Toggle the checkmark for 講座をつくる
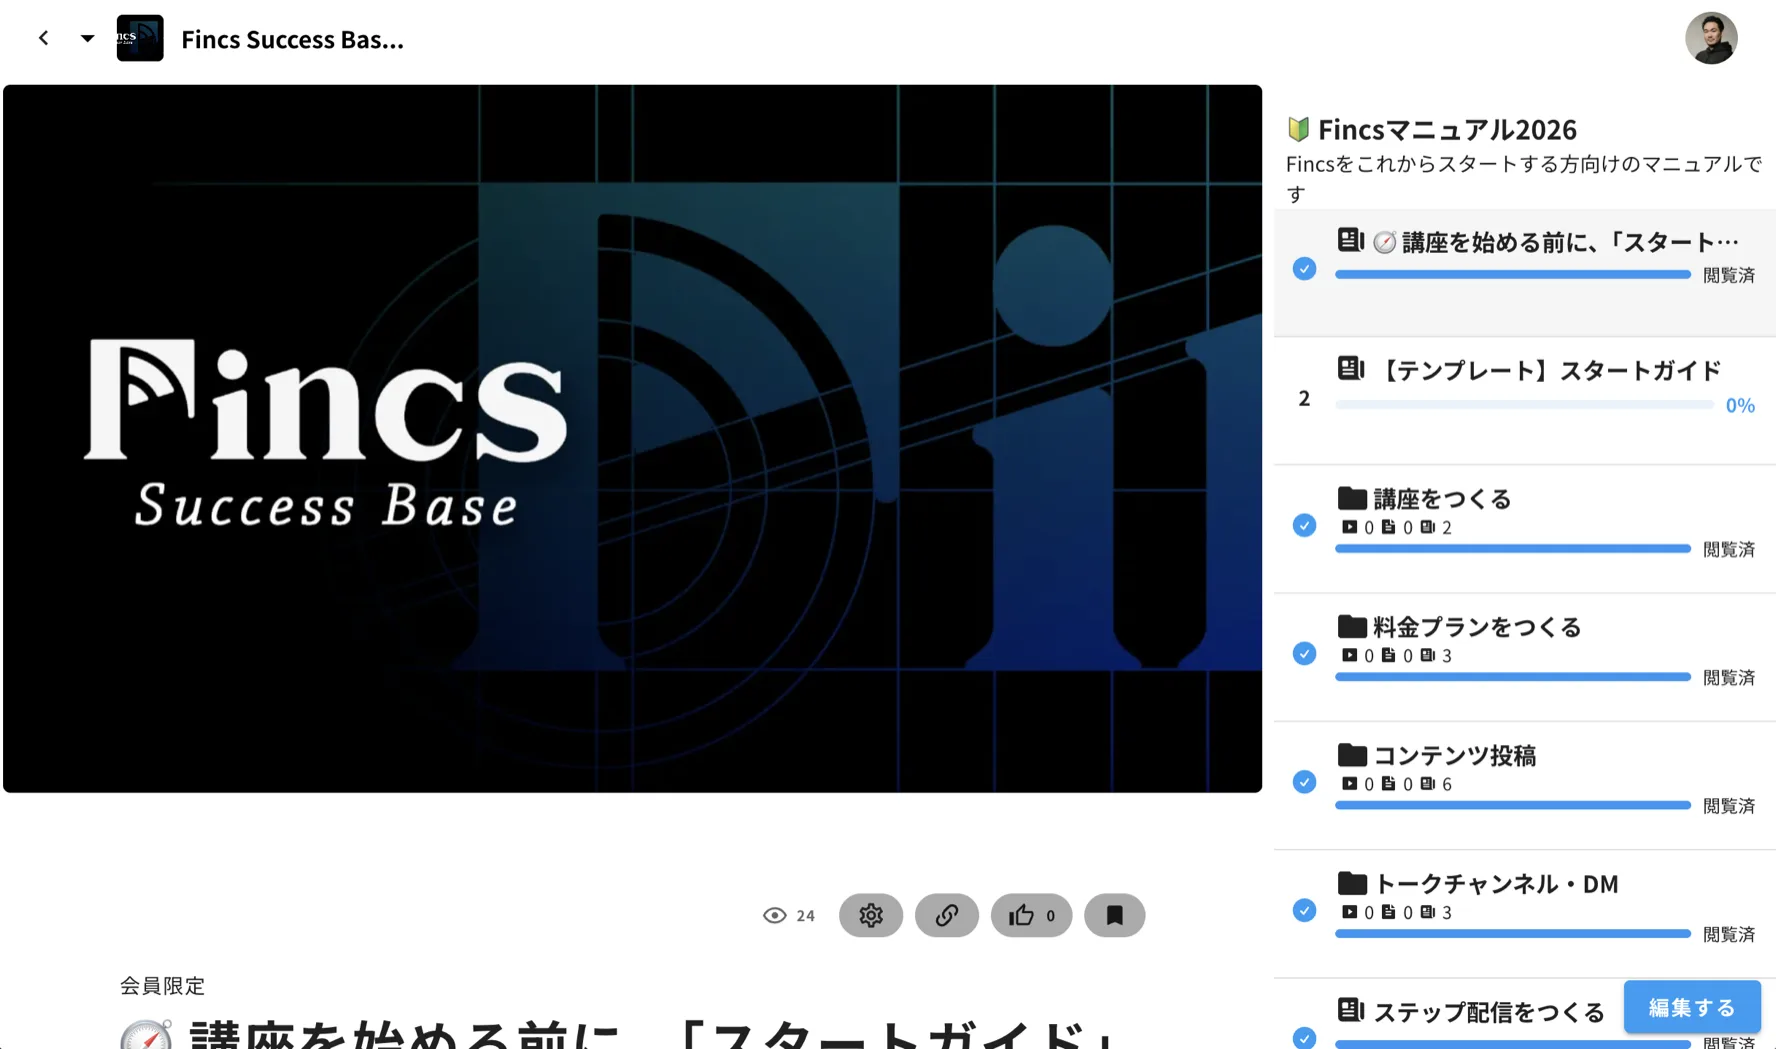Viewport: 1776px width, 1049px height. pos(1304,525)
